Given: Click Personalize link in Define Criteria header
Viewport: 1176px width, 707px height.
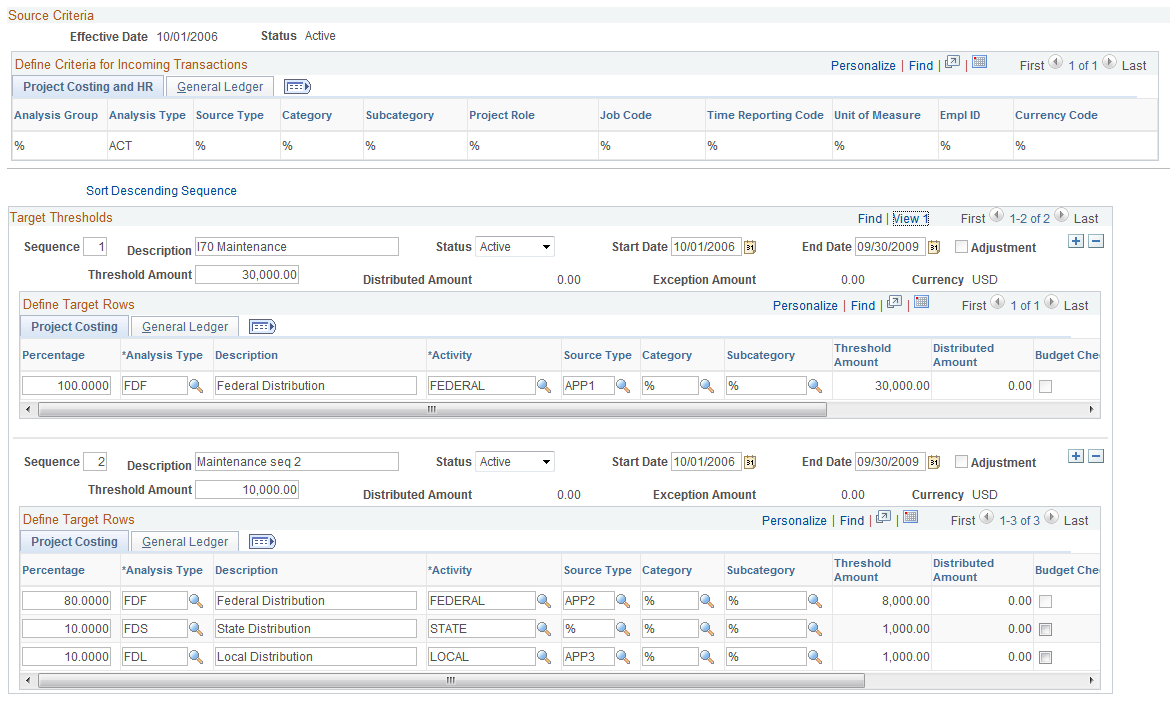Looking at the screenshot, I should pyautogui.click(x=863, y=66).
